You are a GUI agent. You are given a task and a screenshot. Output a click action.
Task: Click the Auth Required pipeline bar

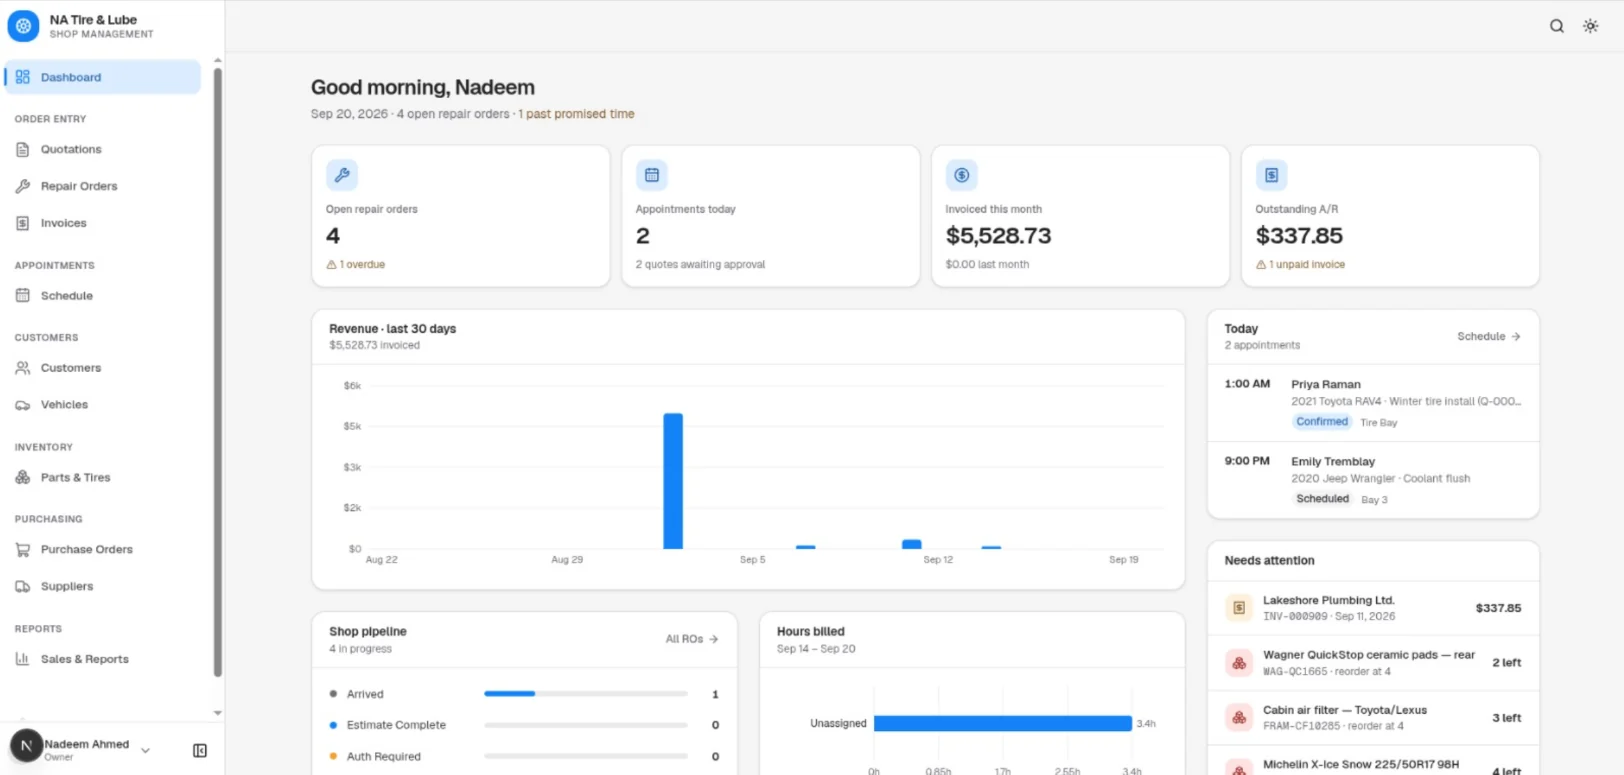586,756
